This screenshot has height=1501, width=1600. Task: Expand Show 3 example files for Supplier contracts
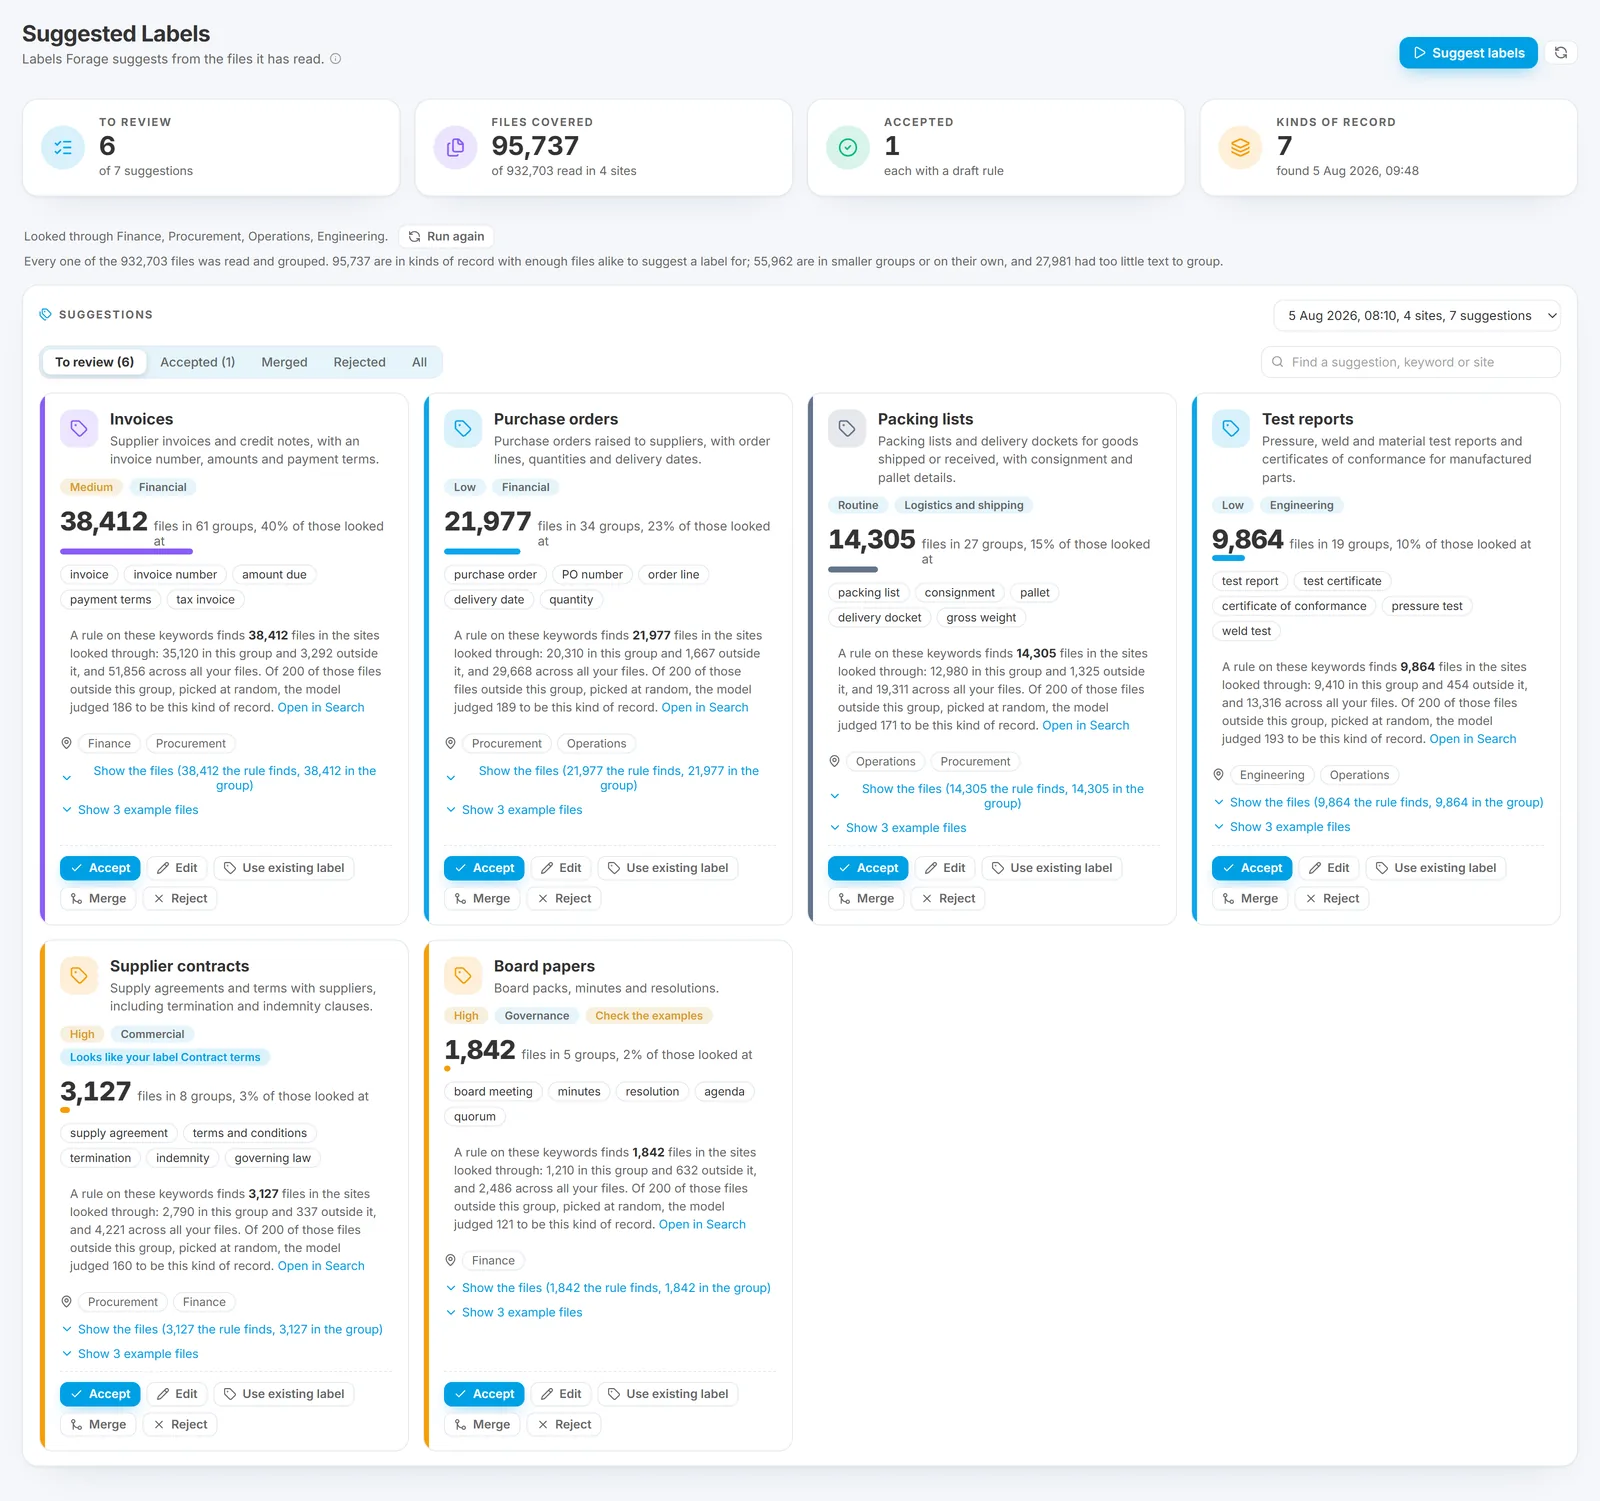(x=130, y=1354)
